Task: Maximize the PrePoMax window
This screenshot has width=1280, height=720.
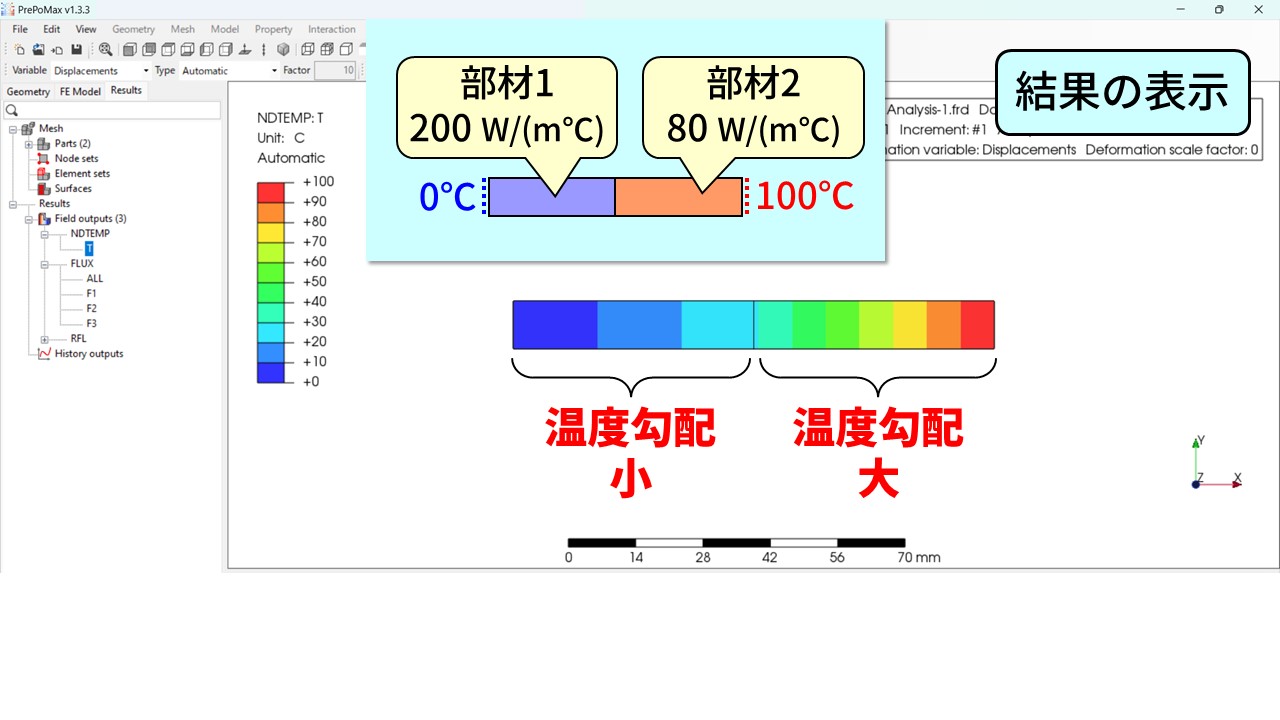Action: pos(1219,9)
